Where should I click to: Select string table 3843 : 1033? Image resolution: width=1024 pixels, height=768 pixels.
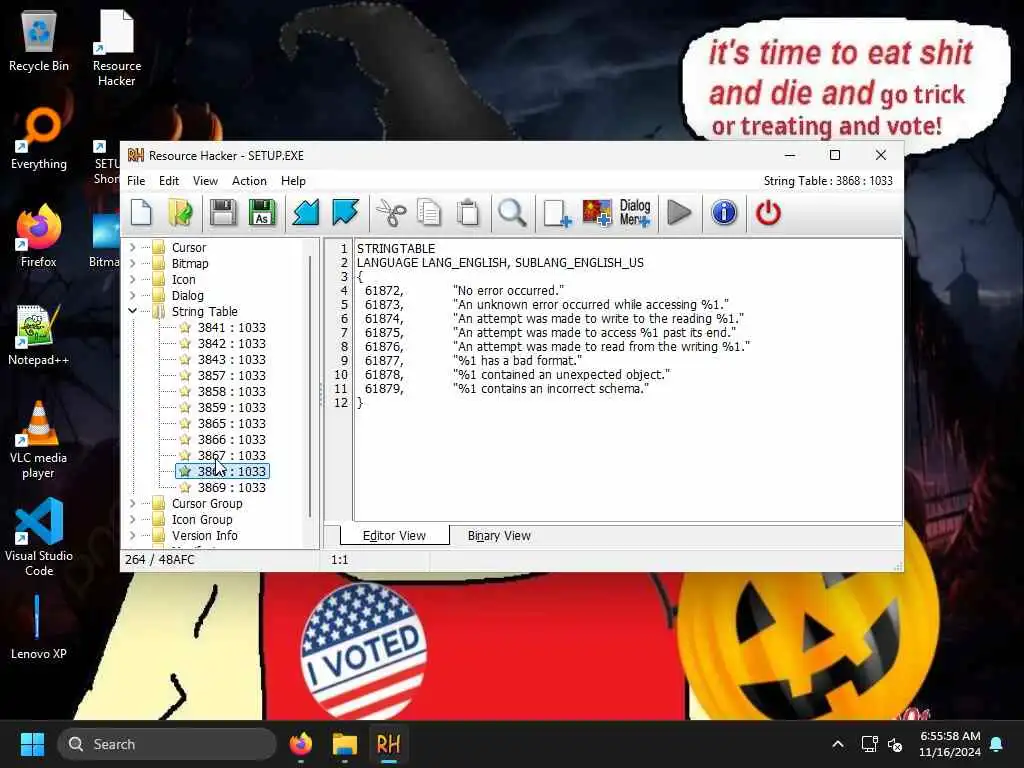pyautogui.click(x=231, y=360)
